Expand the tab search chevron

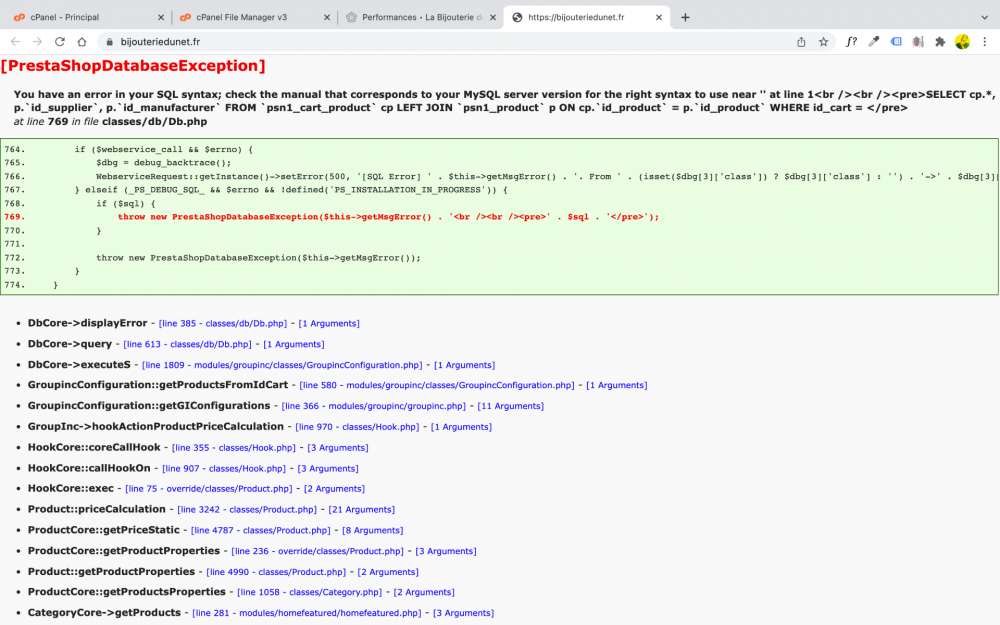984,17
